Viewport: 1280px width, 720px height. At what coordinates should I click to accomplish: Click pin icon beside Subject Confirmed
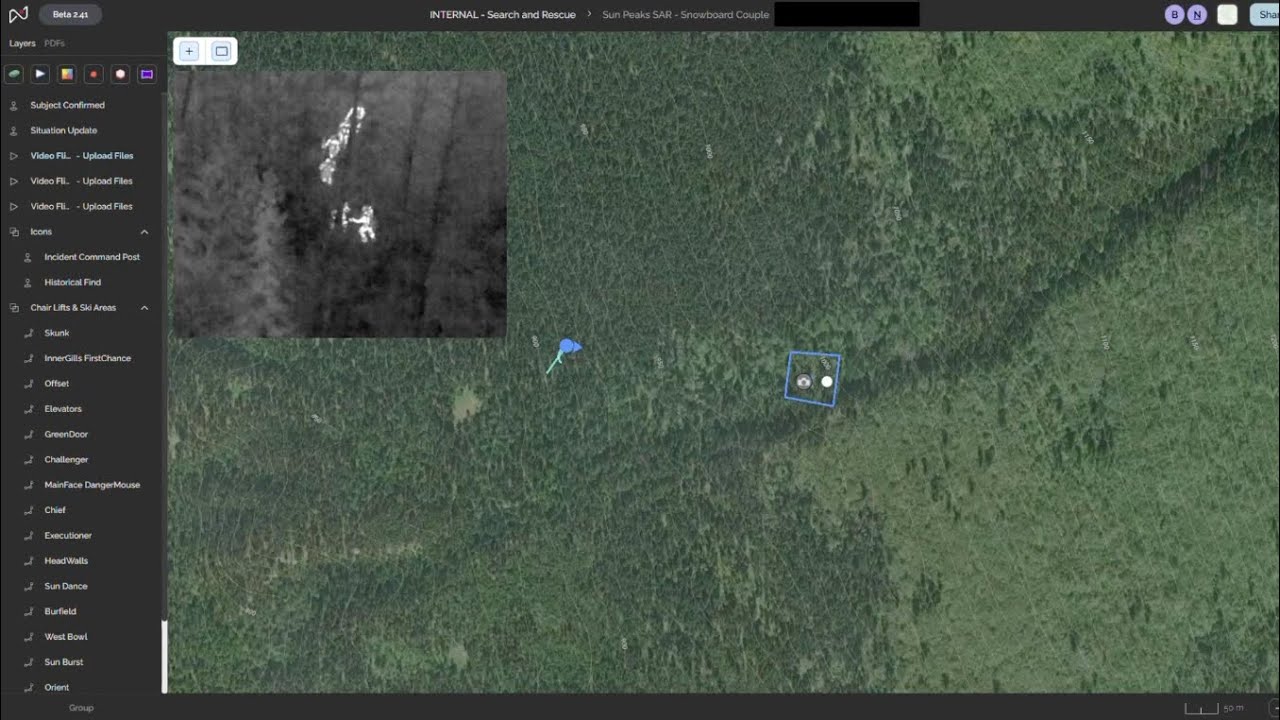(x=14, y=105)
